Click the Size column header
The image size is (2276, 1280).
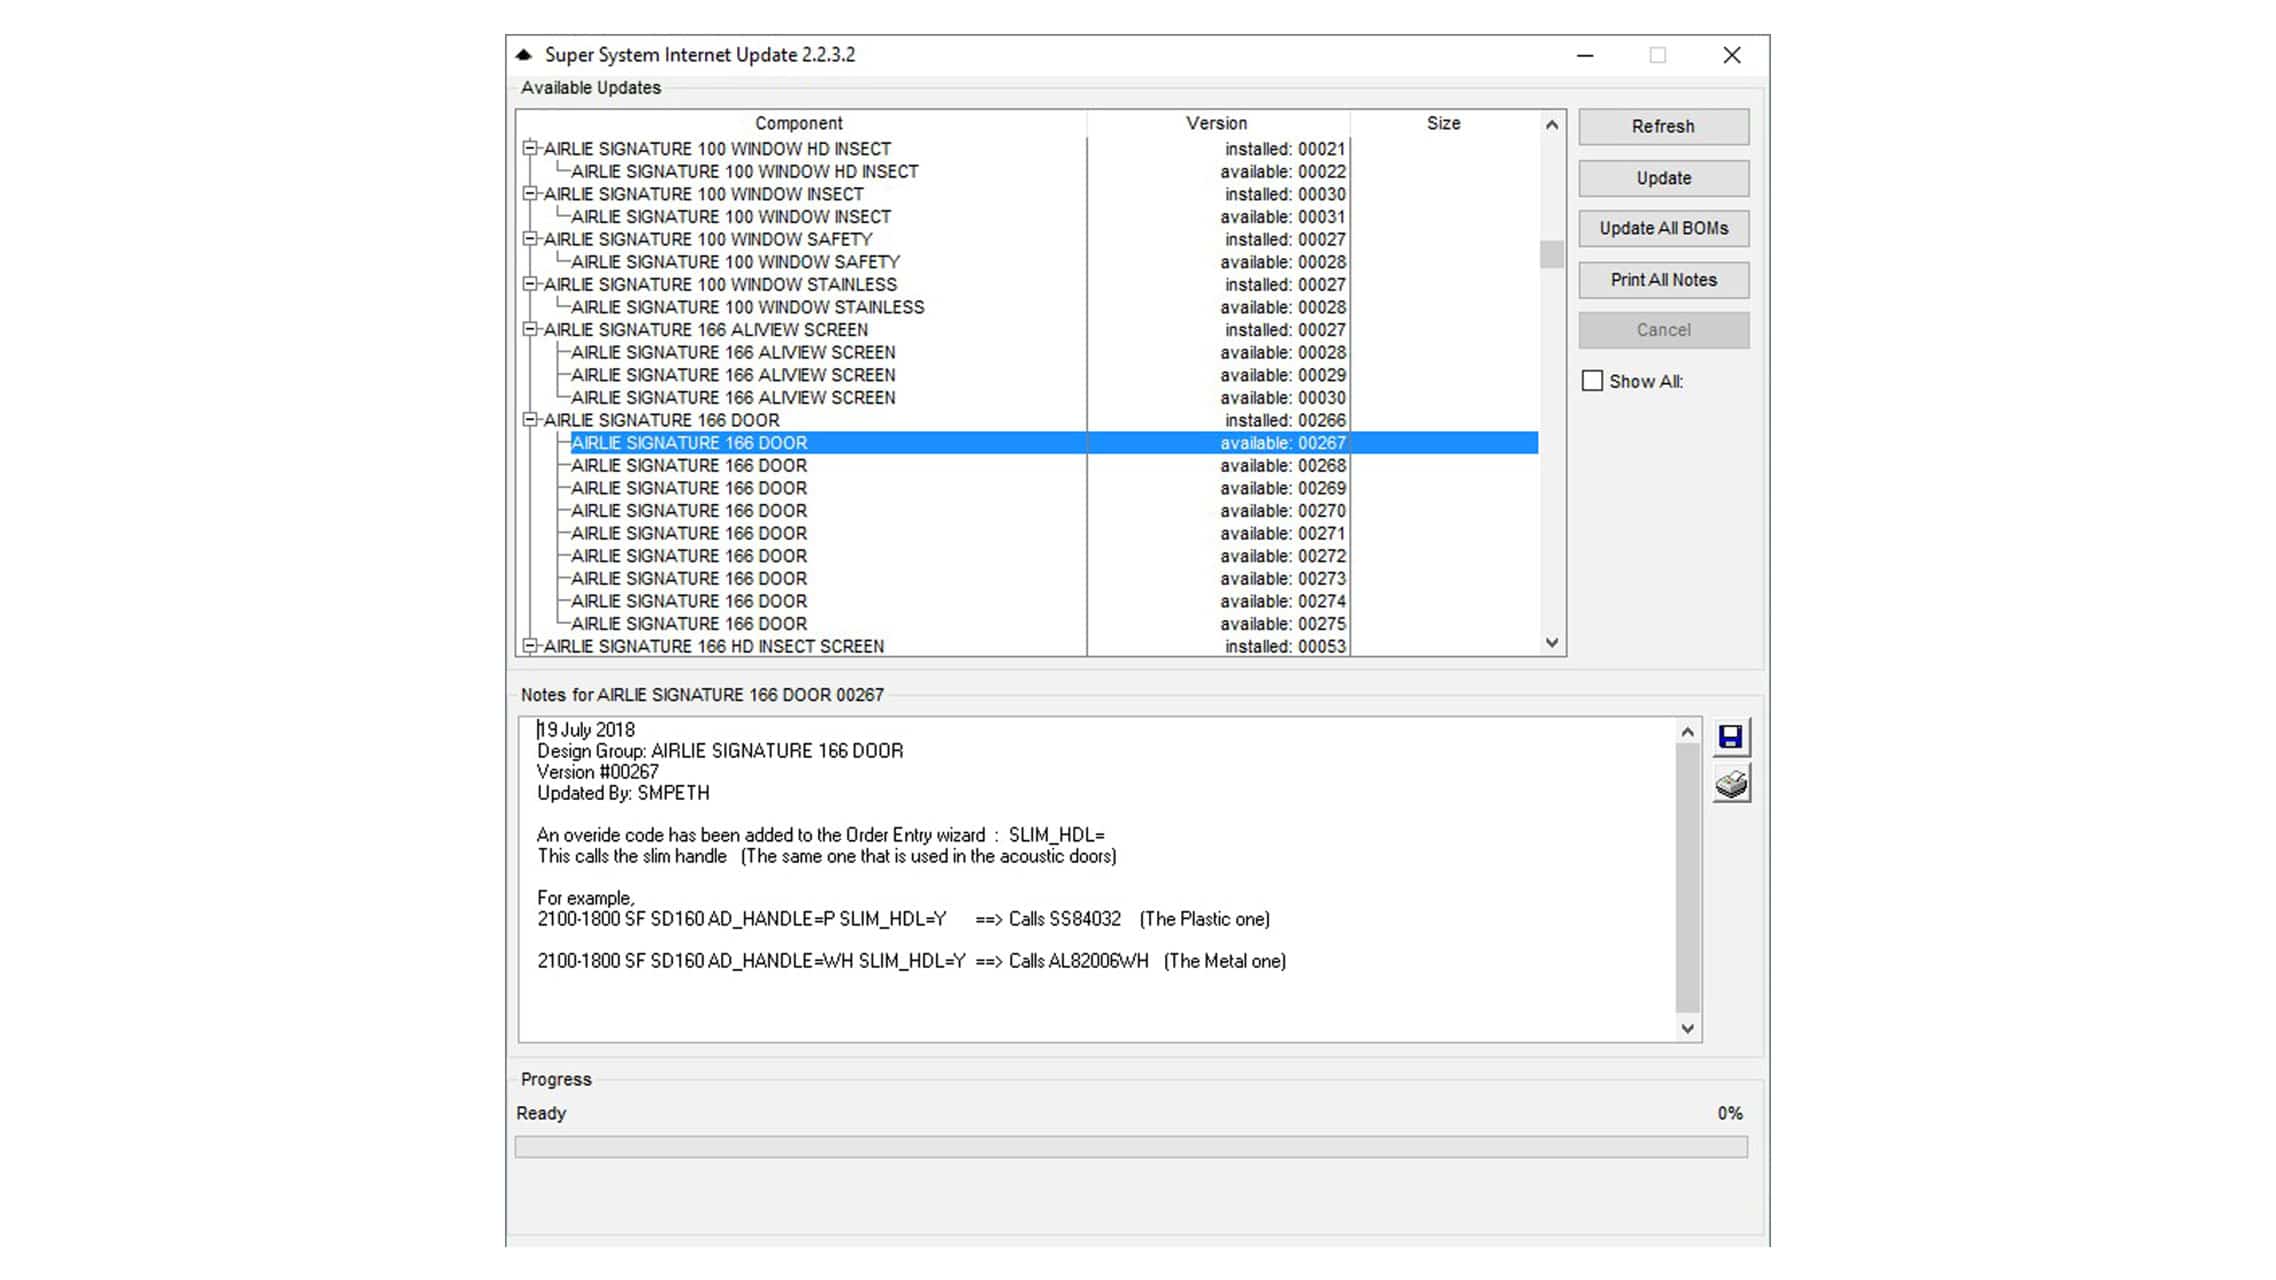(x=1443, y=123)
